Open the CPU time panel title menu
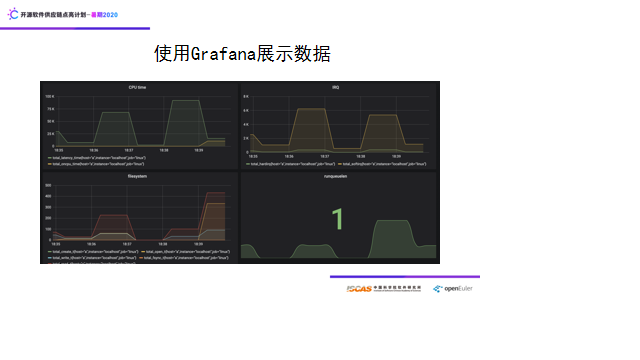Image resolution: width=640 pixels, height=360 pixels. (137, 87)
